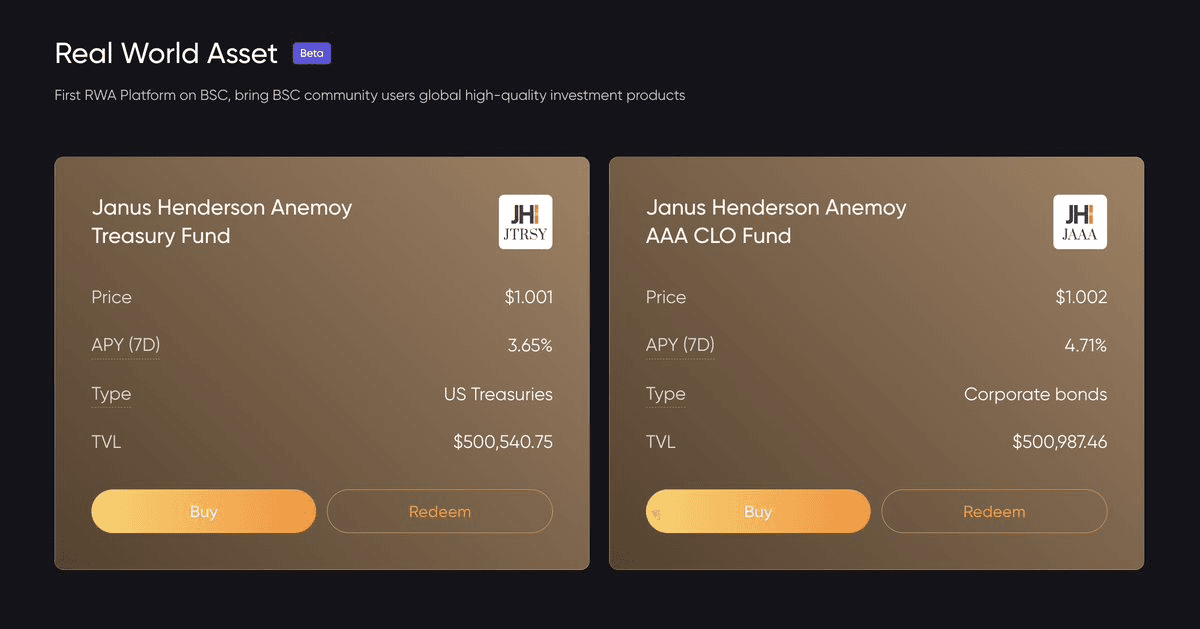Open the APY (7D) tooltip on AAA CLO Fund
Viewport: 1200px width, 629px height.
click(680, 345)
